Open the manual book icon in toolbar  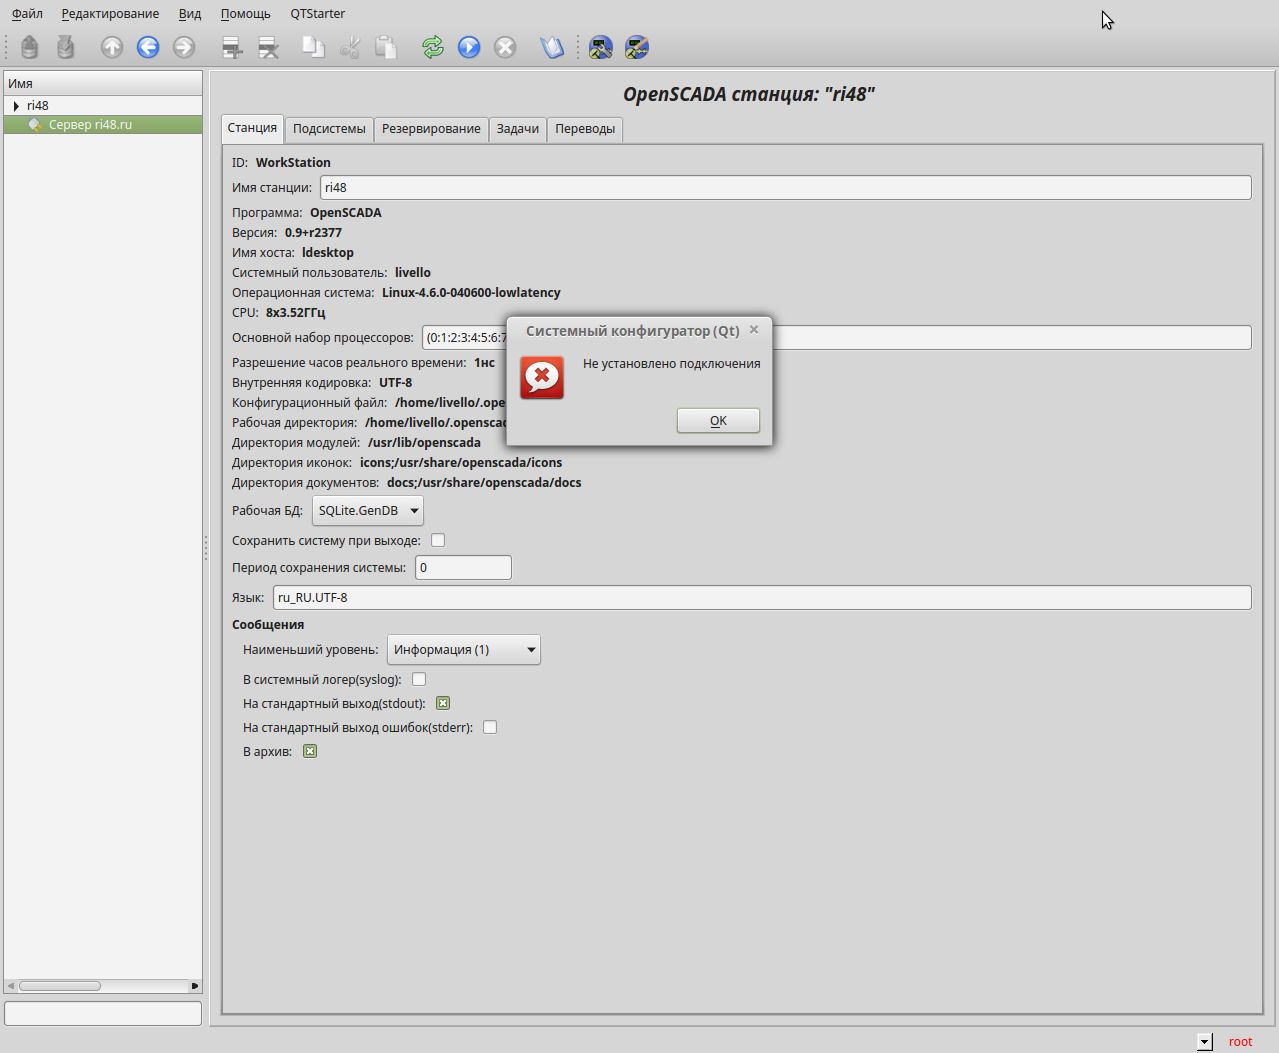click(x=552, y=47)
